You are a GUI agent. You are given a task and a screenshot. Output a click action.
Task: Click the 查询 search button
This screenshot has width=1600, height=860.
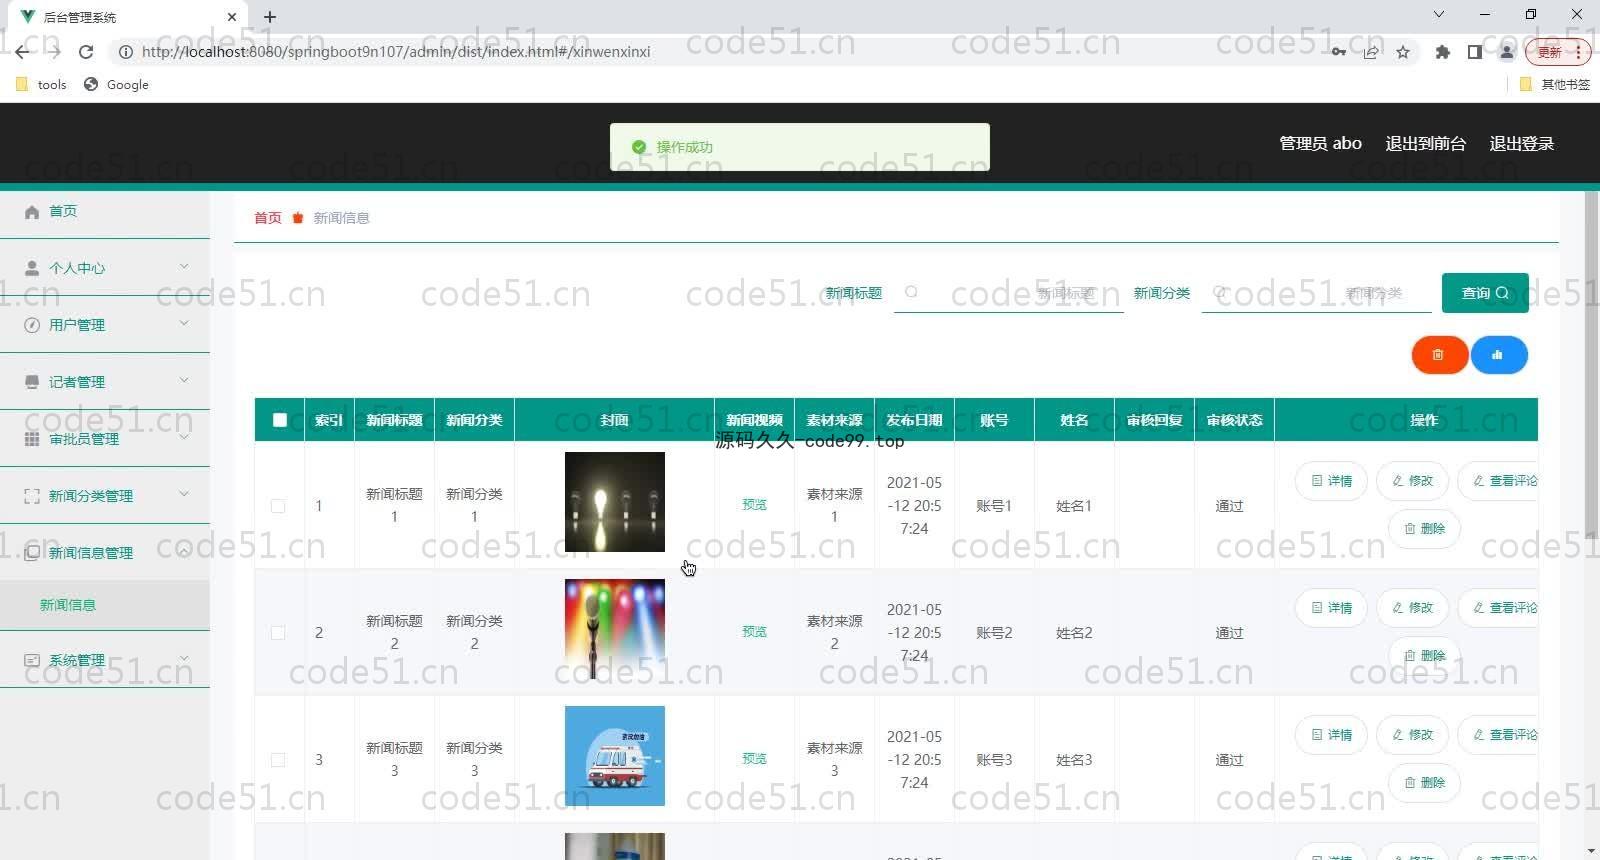pos(1485,293)
